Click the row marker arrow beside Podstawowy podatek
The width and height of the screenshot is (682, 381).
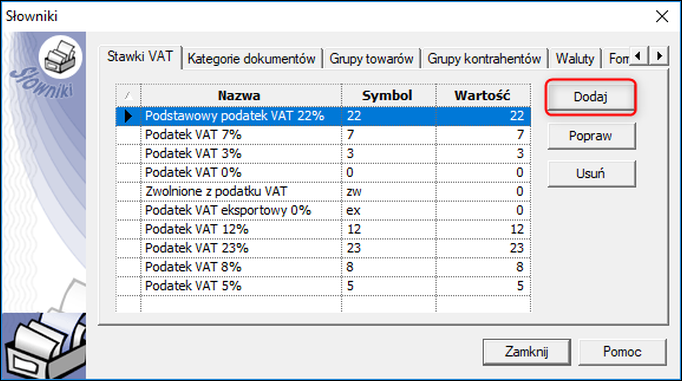tap(128, 116)
